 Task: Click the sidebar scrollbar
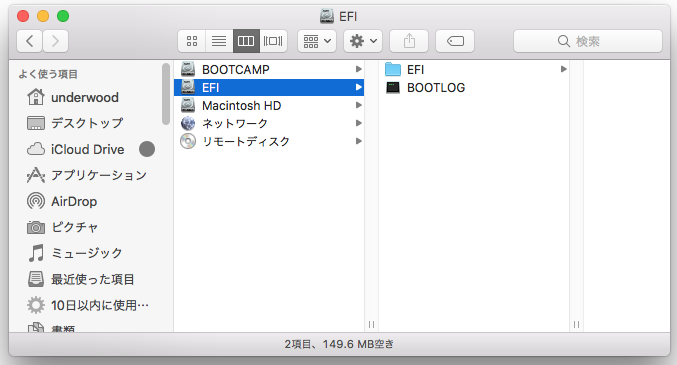click(166, 94)
